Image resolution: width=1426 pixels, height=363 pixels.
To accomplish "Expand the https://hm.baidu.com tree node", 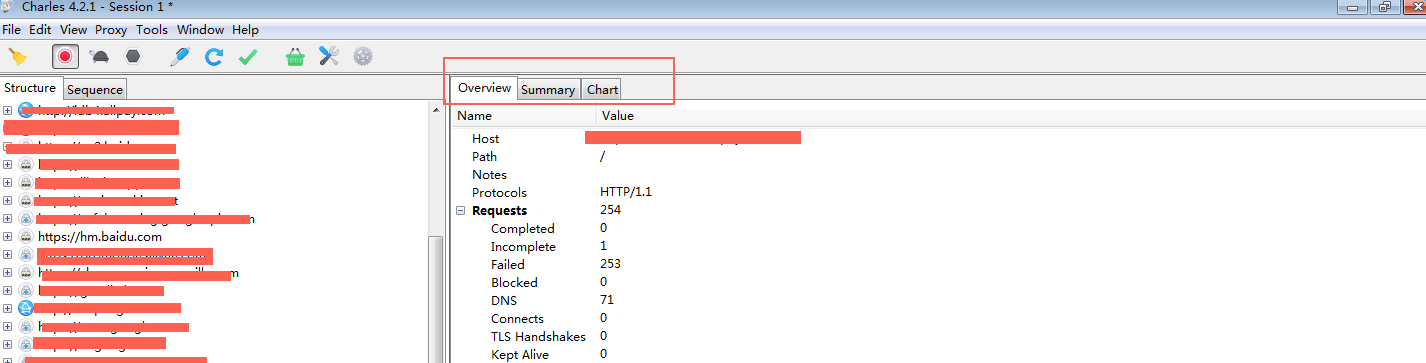I will [7, 237].
